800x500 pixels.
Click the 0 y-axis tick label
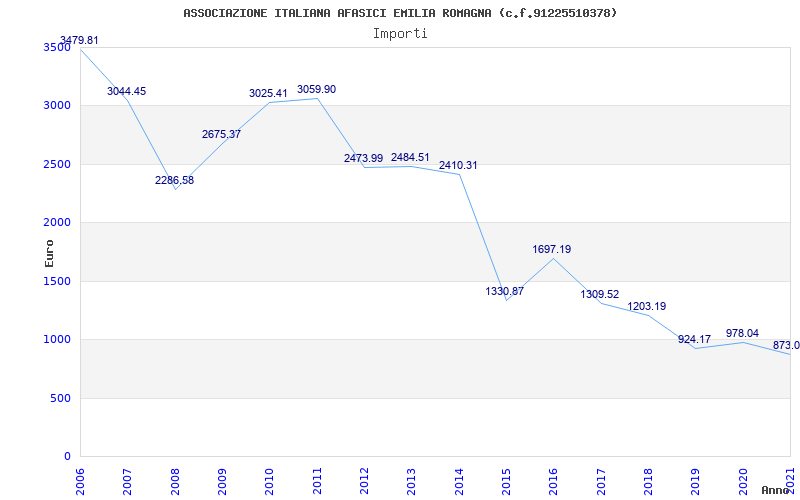coord(67,456)
